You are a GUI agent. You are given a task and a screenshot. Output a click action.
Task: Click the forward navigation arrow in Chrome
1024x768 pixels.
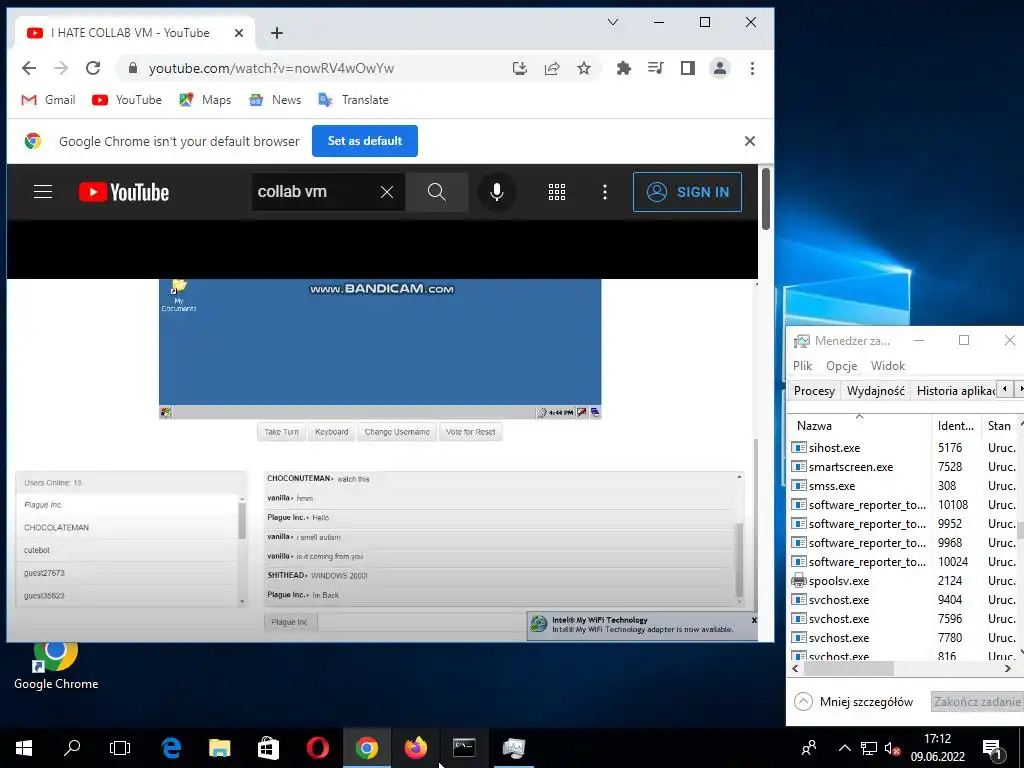[61, 68]
